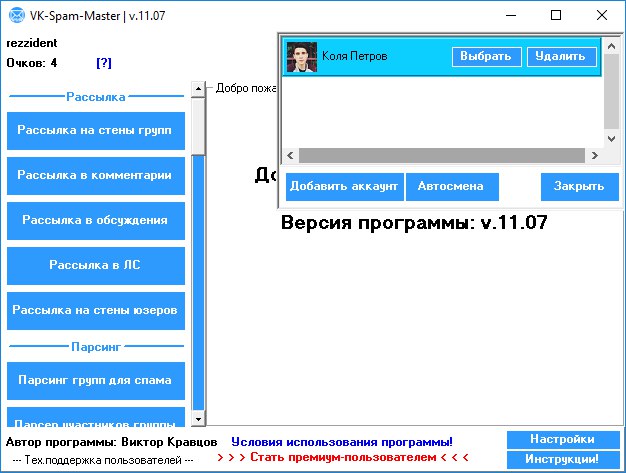This screenshot has height=473, width=626.
Task: Open the [?] points help link
Action: [x=104, y=63]
